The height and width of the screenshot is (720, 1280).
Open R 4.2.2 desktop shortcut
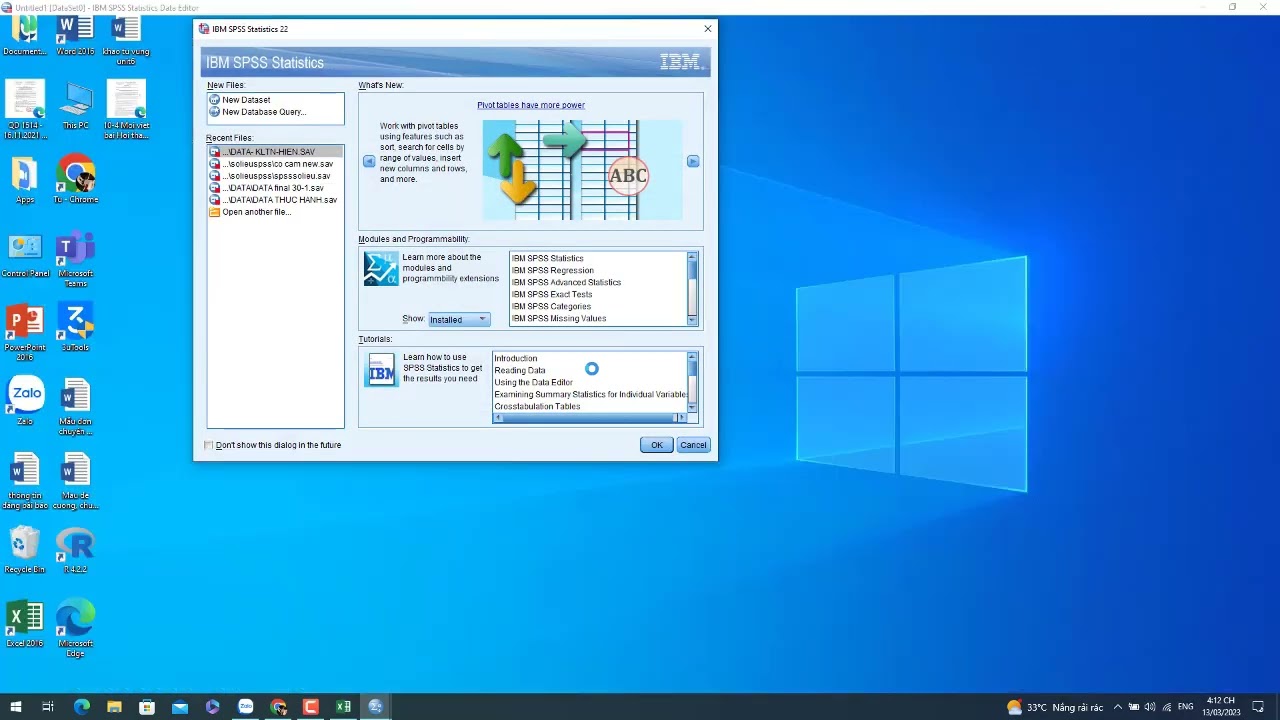[75, 550]
